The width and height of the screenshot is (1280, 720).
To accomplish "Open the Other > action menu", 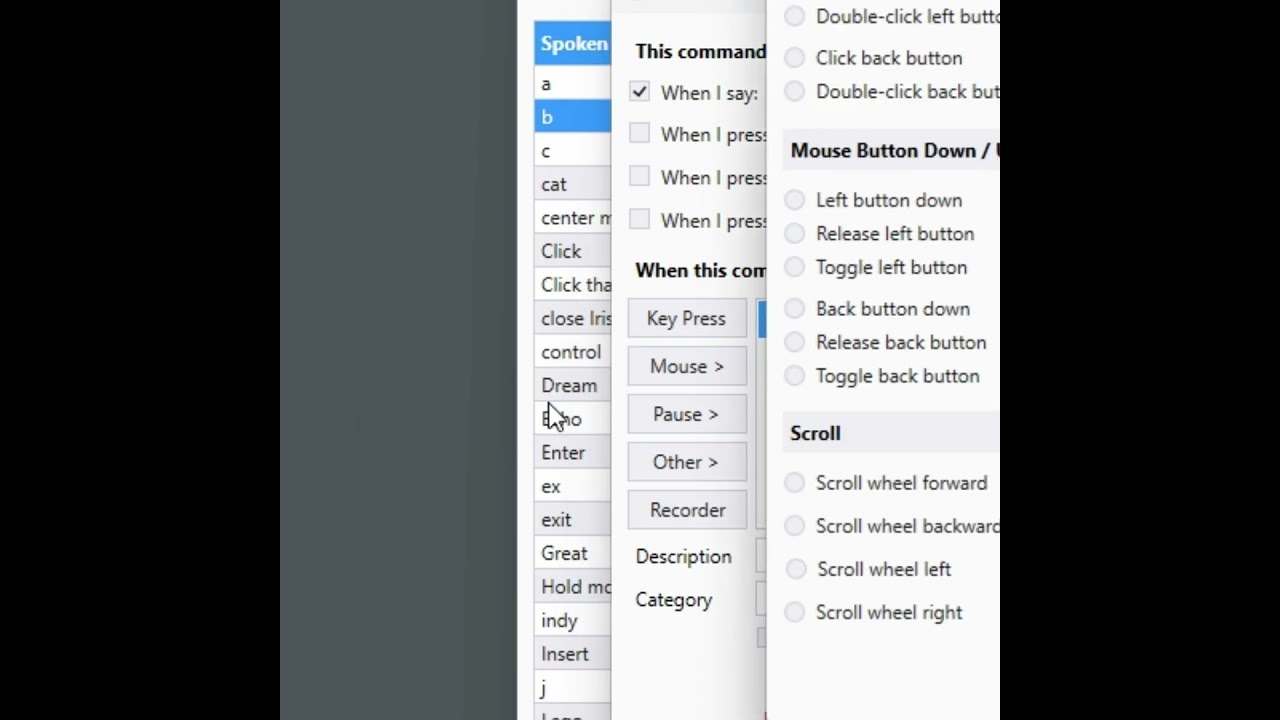I will coord(687,462).
